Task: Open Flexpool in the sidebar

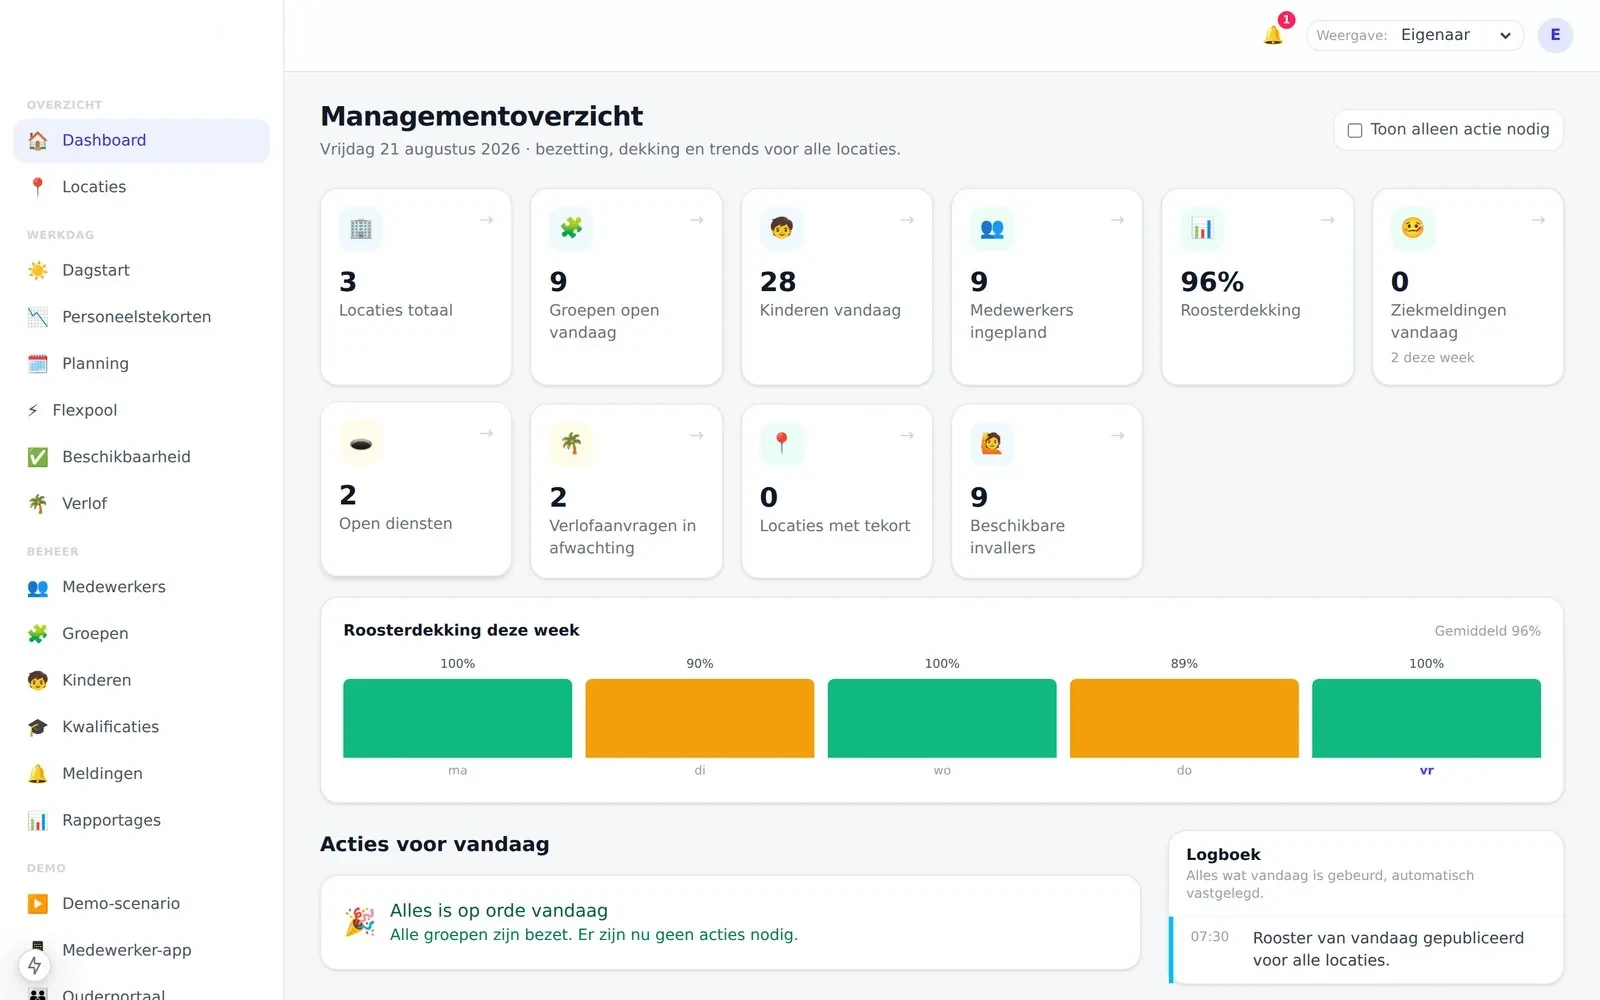Action: pos(141,410)
